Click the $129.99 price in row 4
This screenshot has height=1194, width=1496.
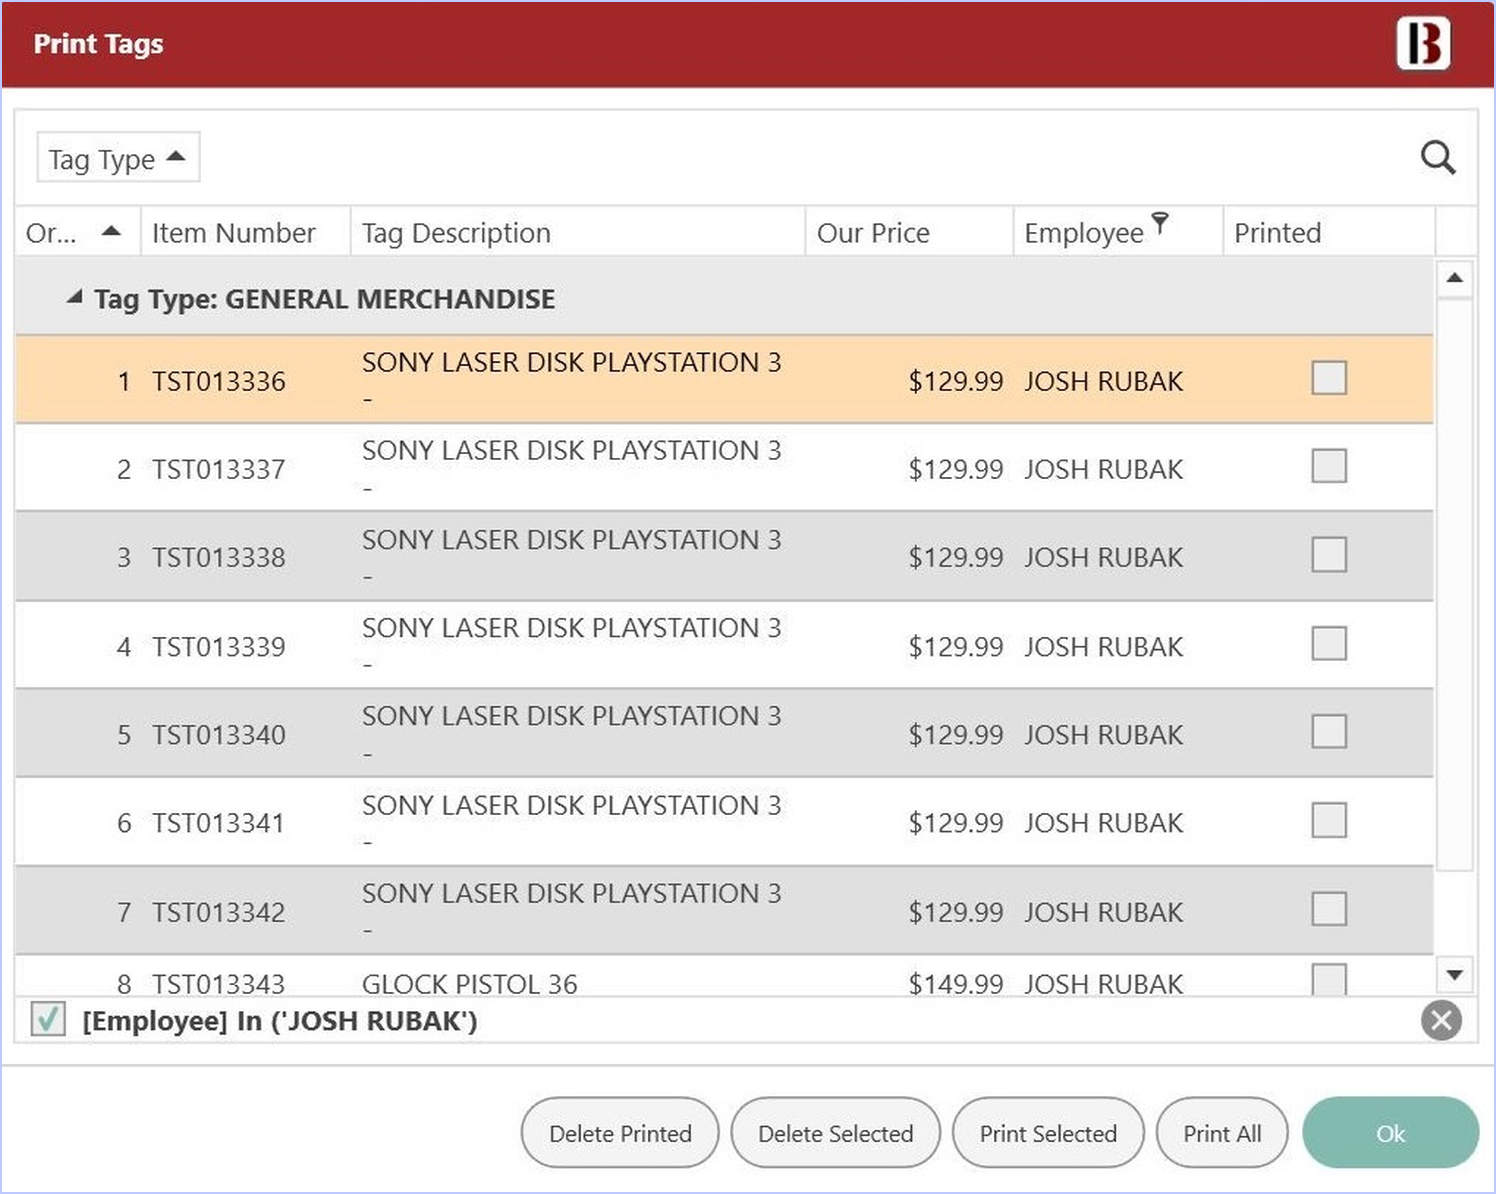pos(955,646)
